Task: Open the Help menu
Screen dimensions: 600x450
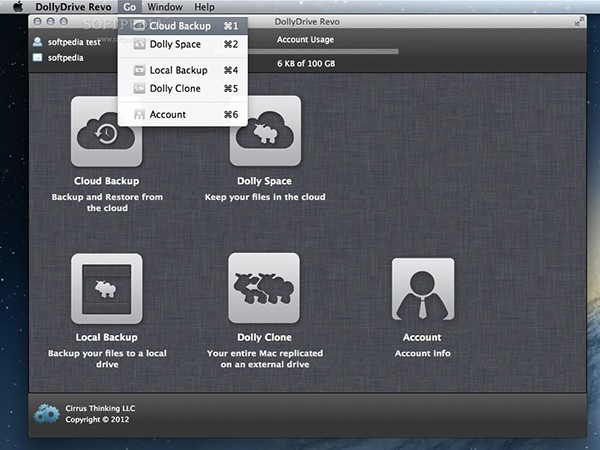Action: click(204, 7)
